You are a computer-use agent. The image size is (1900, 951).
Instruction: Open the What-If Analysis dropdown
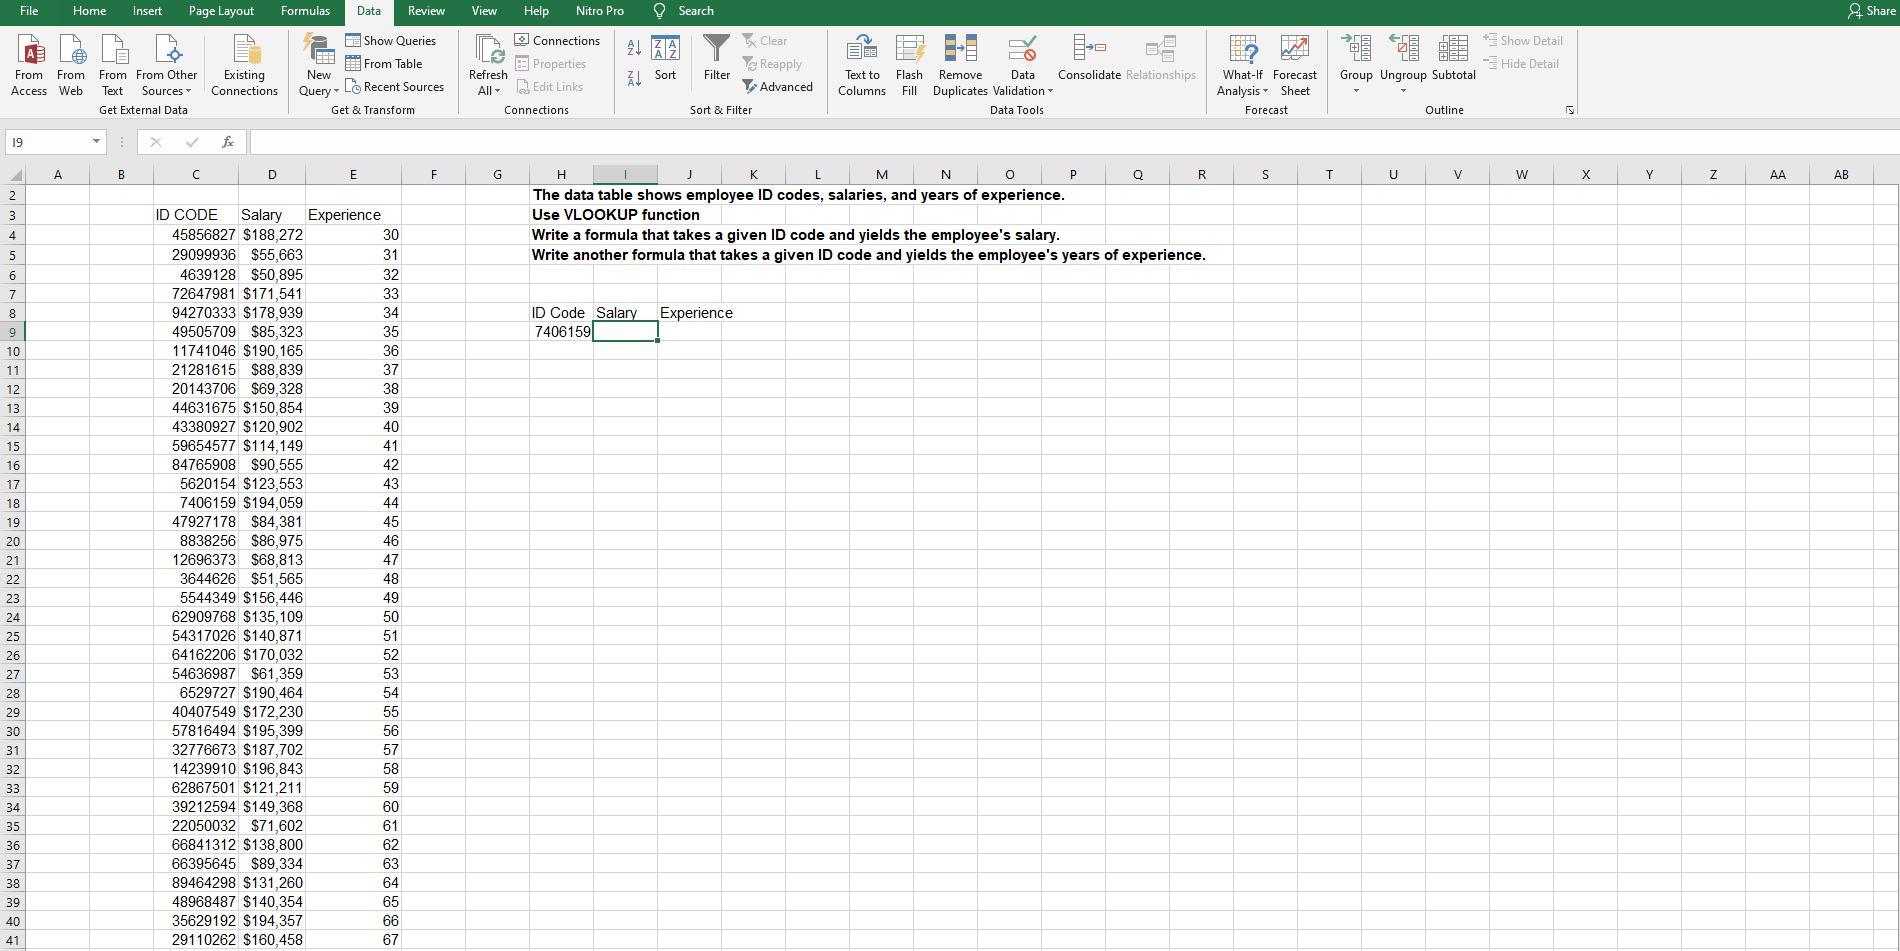click(x=1242, y=63)
